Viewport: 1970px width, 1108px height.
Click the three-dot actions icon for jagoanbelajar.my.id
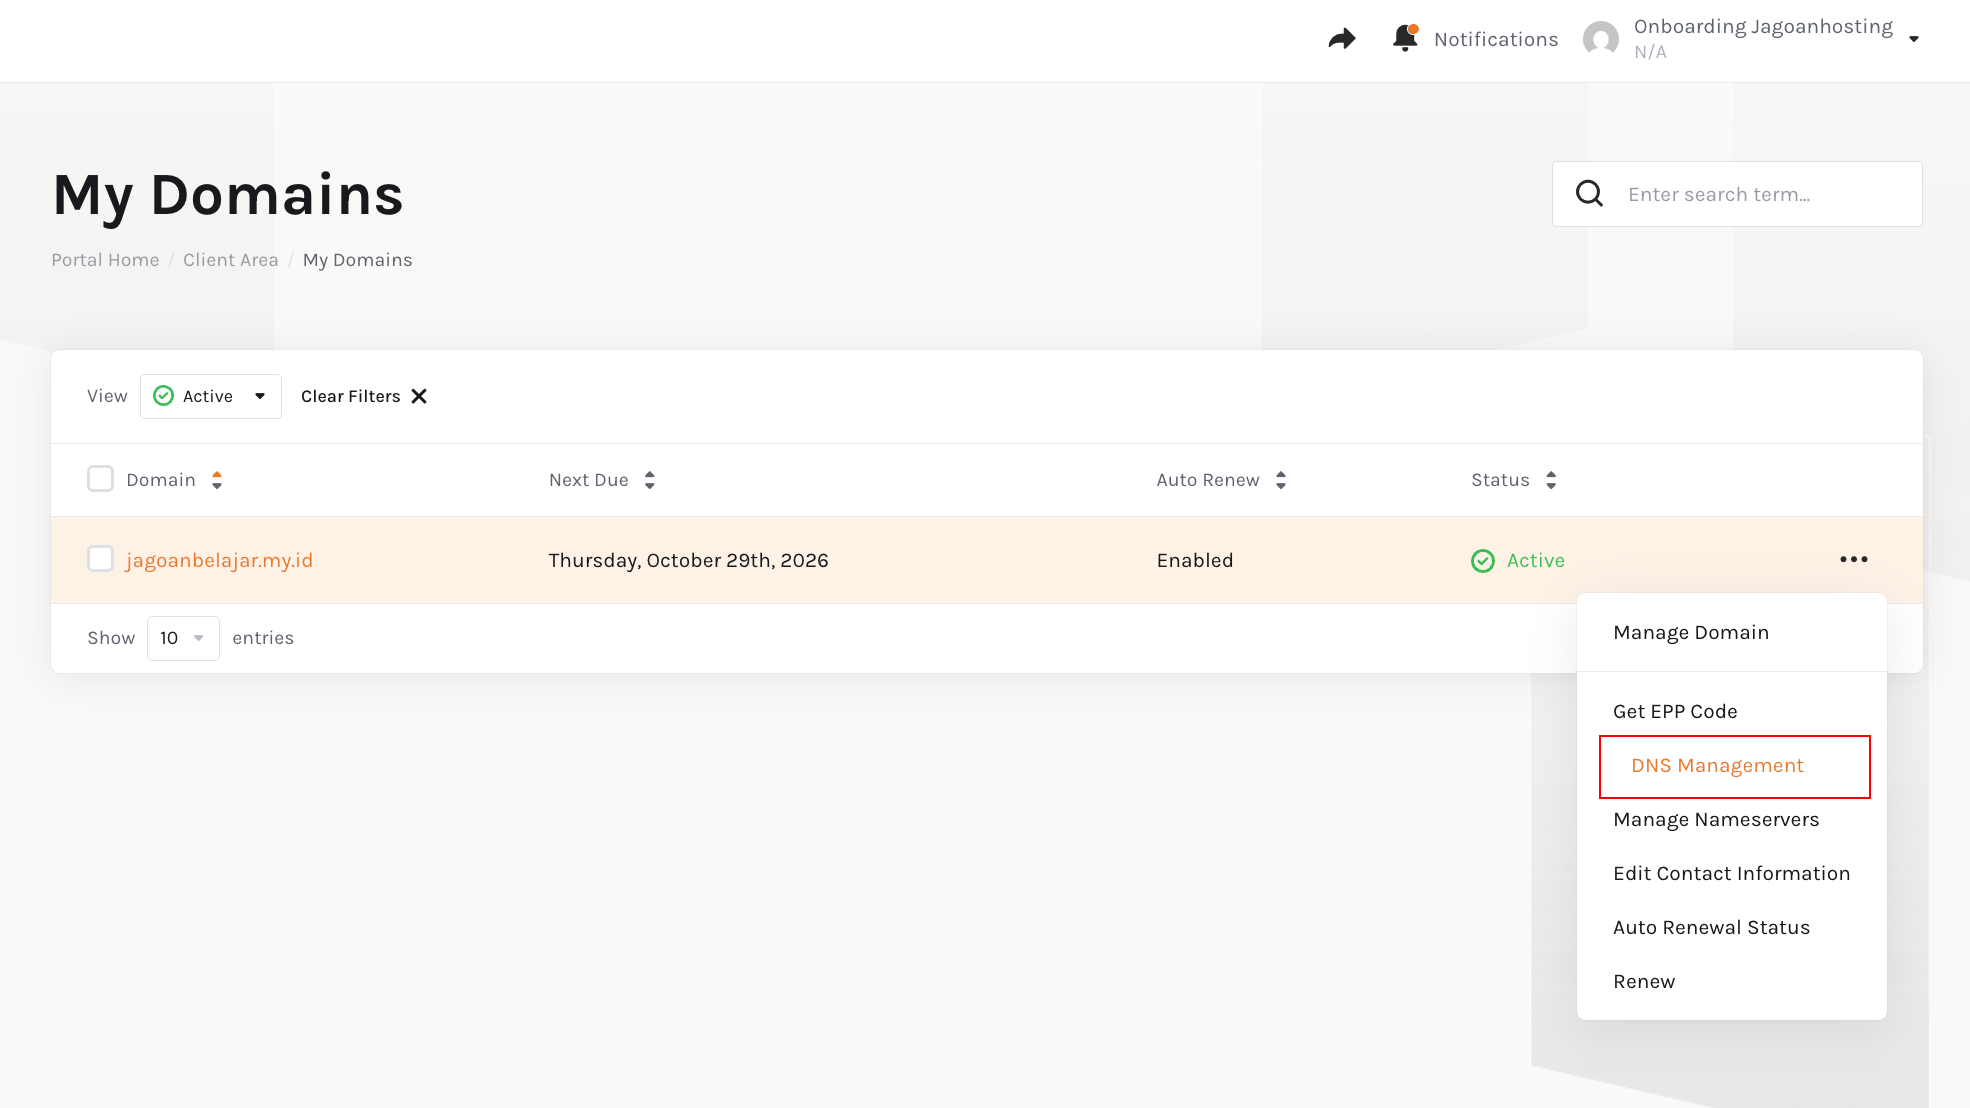tap(1853, 559)
